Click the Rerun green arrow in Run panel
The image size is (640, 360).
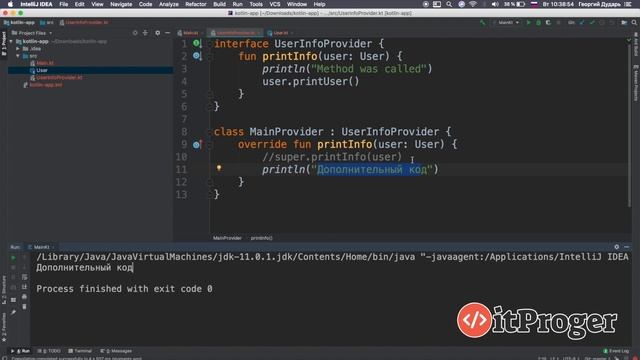click(x=13, y=258)
